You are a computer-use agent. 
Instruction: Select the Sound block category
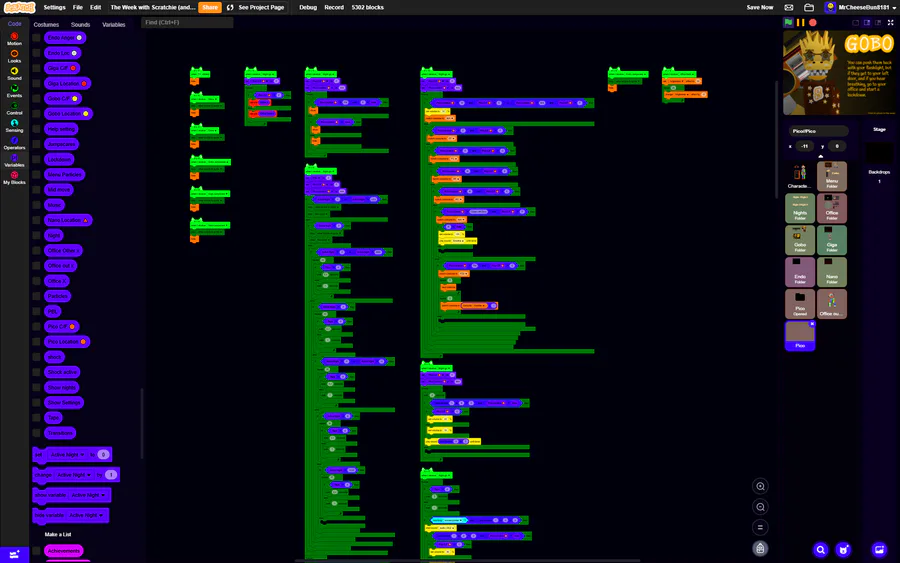click(14, 73)
